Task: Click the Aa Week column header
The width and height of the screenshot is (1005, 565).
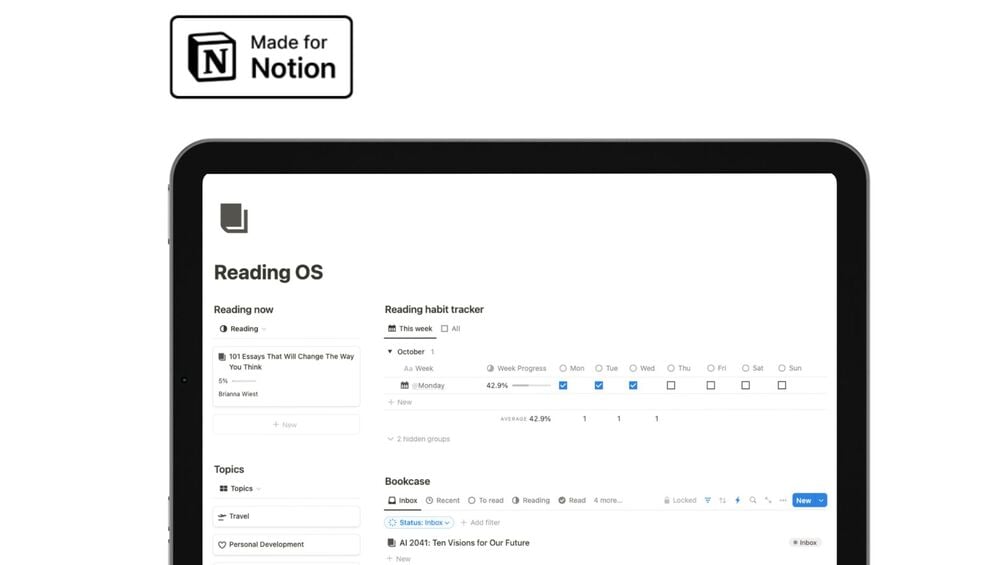Action: pyautogui.click(x=419, y=368)
